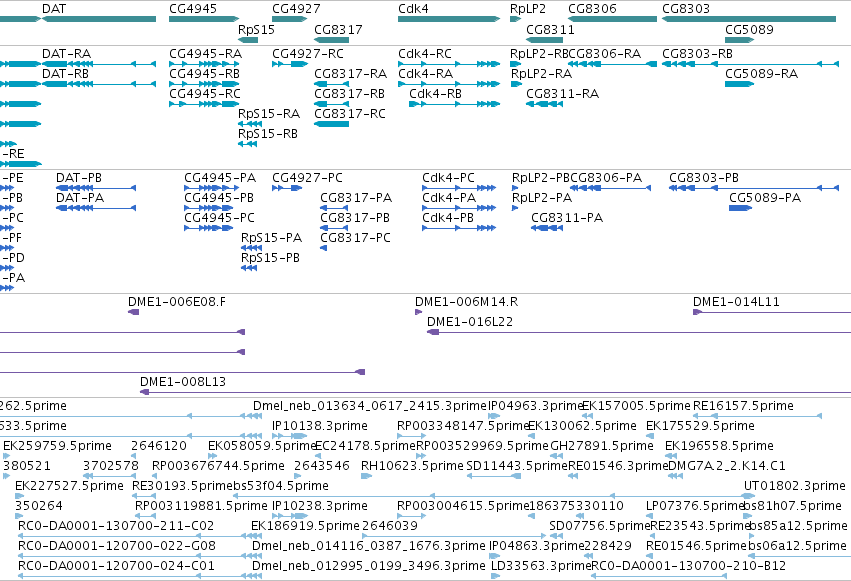Screen dimensions: 851x581
Task: Select the RpS15-RB transcript label
Action: pos(268,134)
